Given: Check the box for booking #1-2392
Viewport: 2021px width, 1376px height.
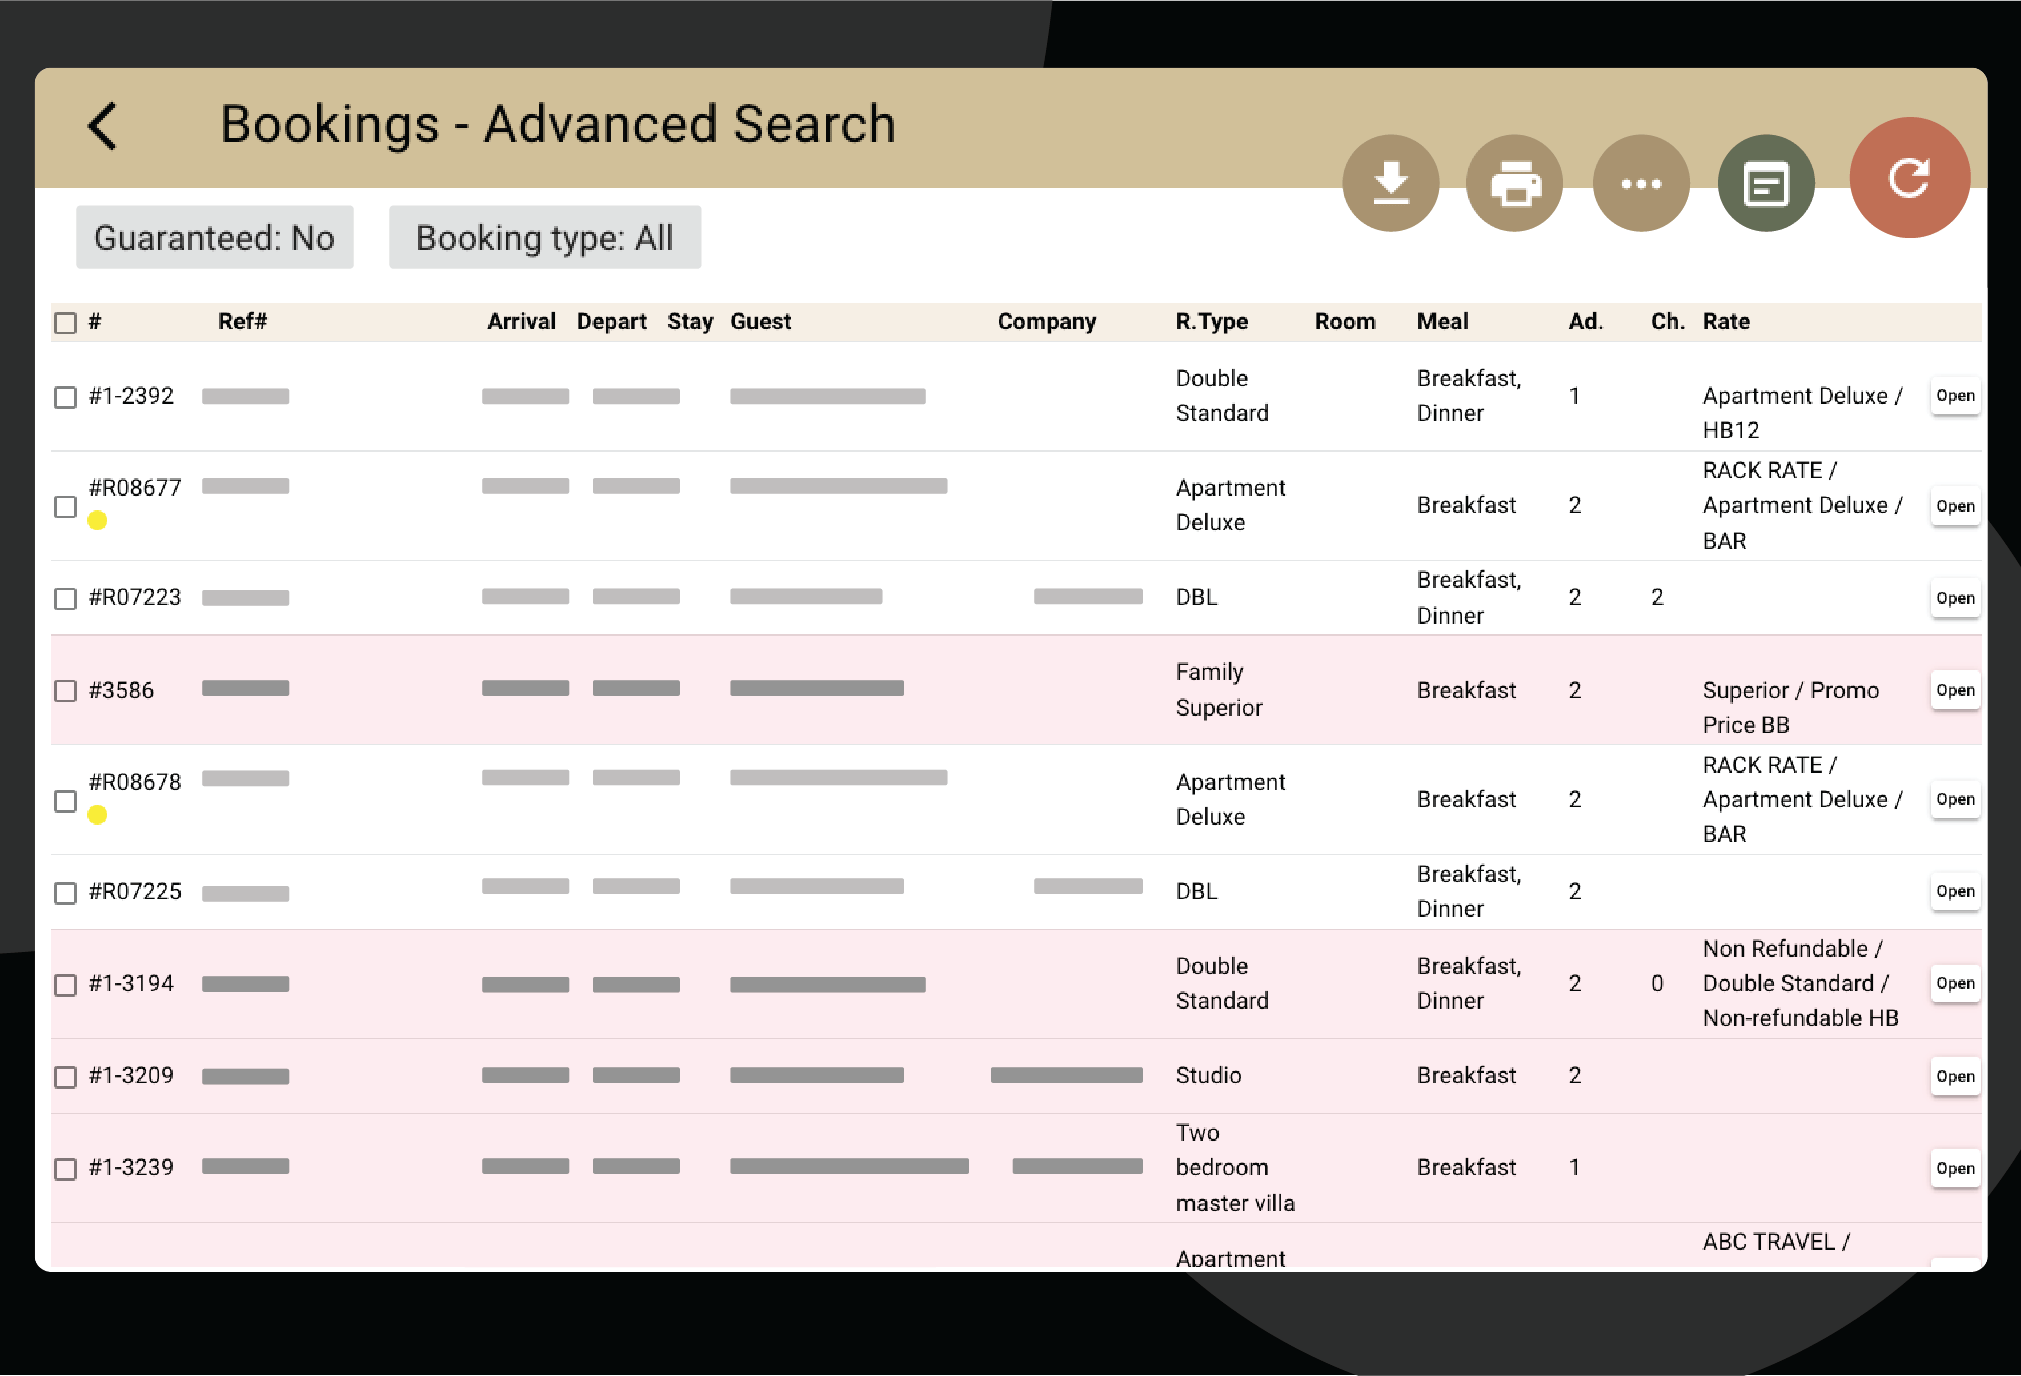Looking at the screenshot, I should (x=66, y=397).
